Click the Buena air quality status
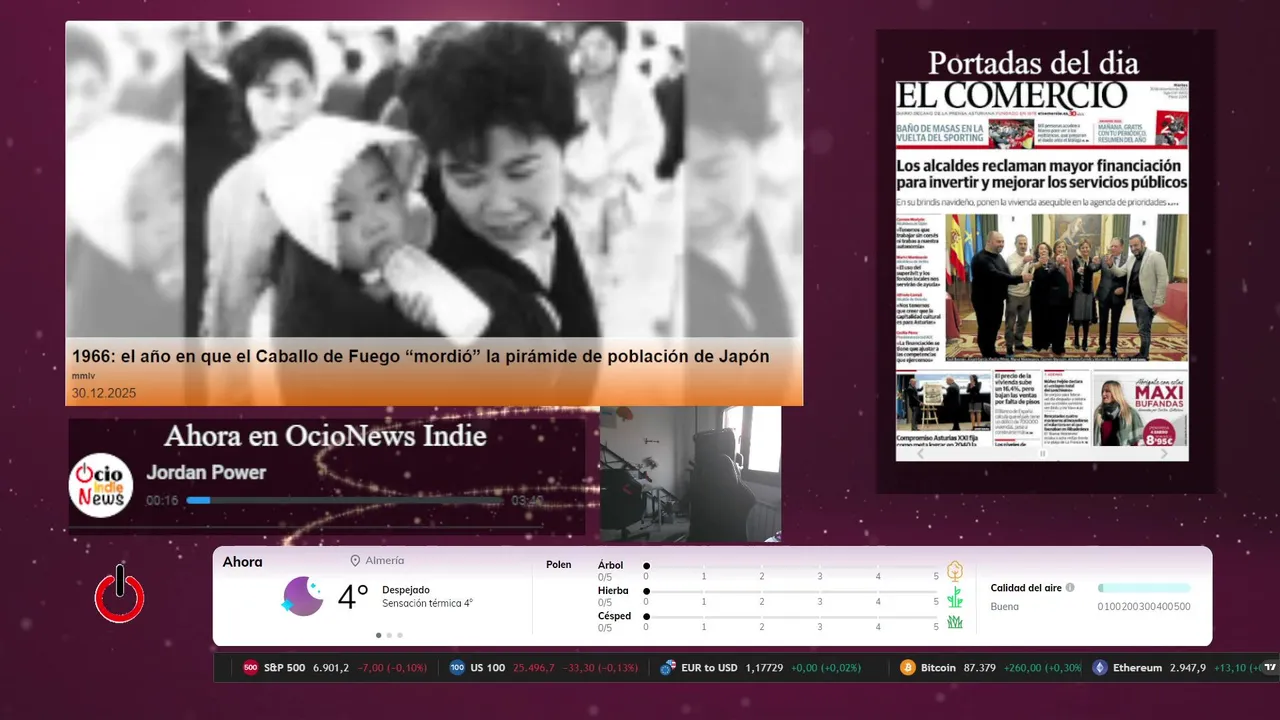Image resolution: width=1280 pixels, height=720 pixels. (1005, 606)
